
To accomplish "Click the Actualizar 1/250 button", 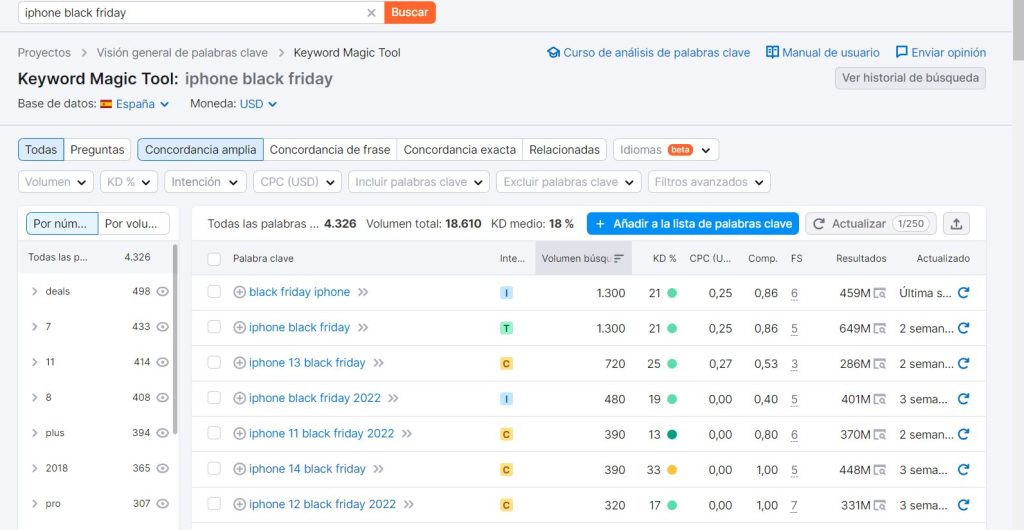I will 871,224.
